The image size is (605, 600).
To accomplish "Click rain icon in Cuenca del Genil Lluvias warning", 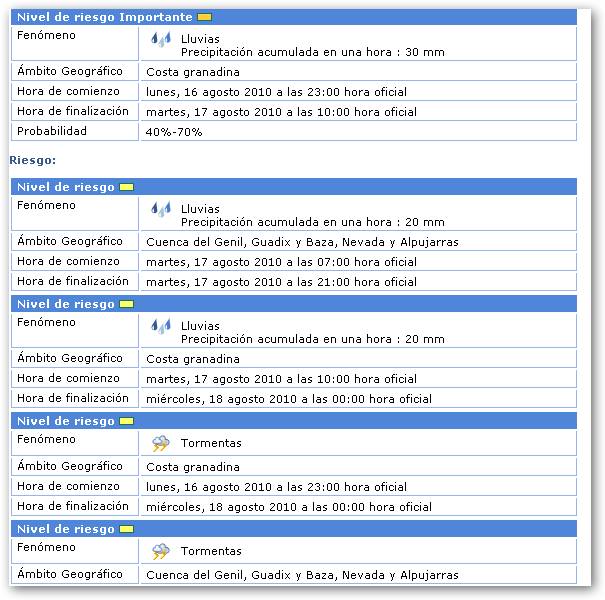I will coord(160,209).
